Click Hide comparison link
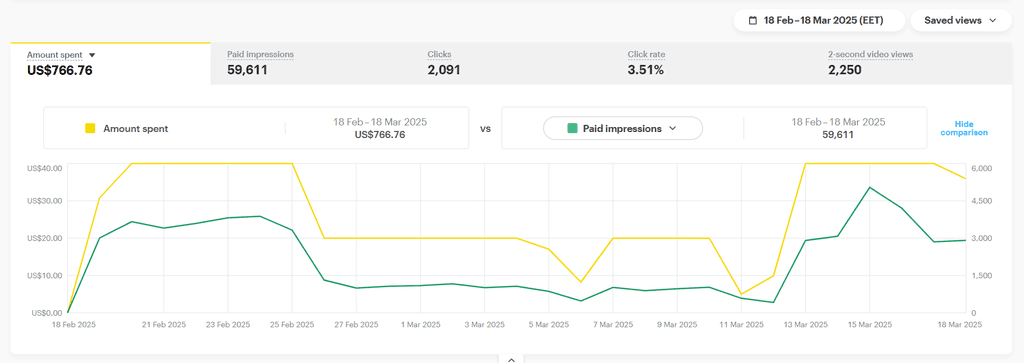 point(963,128)
